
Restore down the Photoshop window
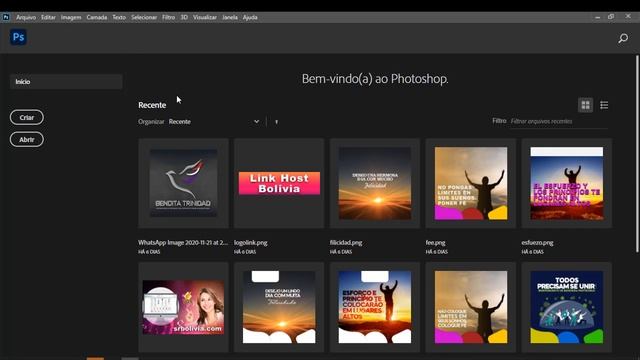611,17
